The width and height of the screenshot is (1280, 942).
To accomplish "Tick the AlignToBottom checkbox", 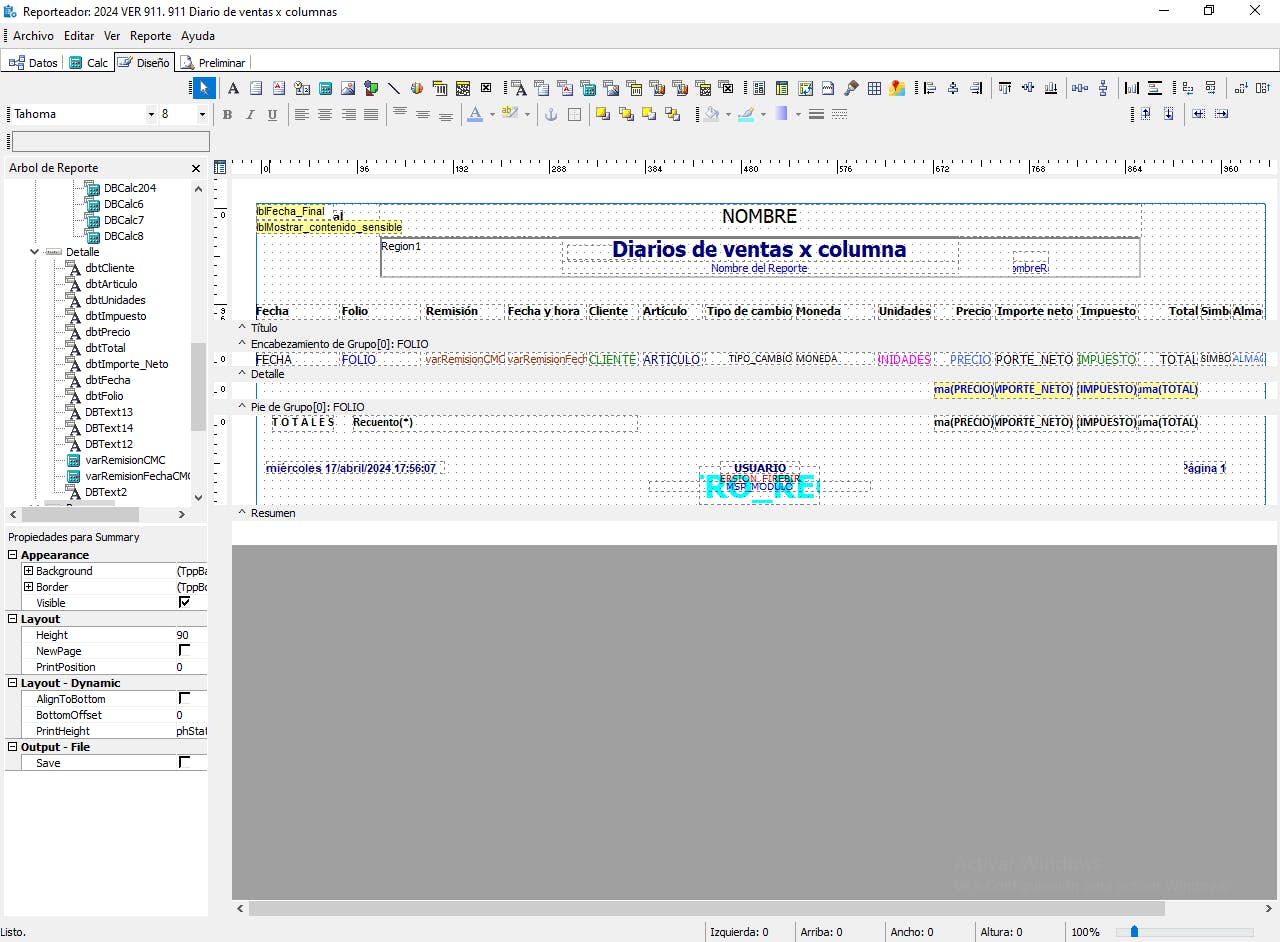I will [x=184, y=699].
